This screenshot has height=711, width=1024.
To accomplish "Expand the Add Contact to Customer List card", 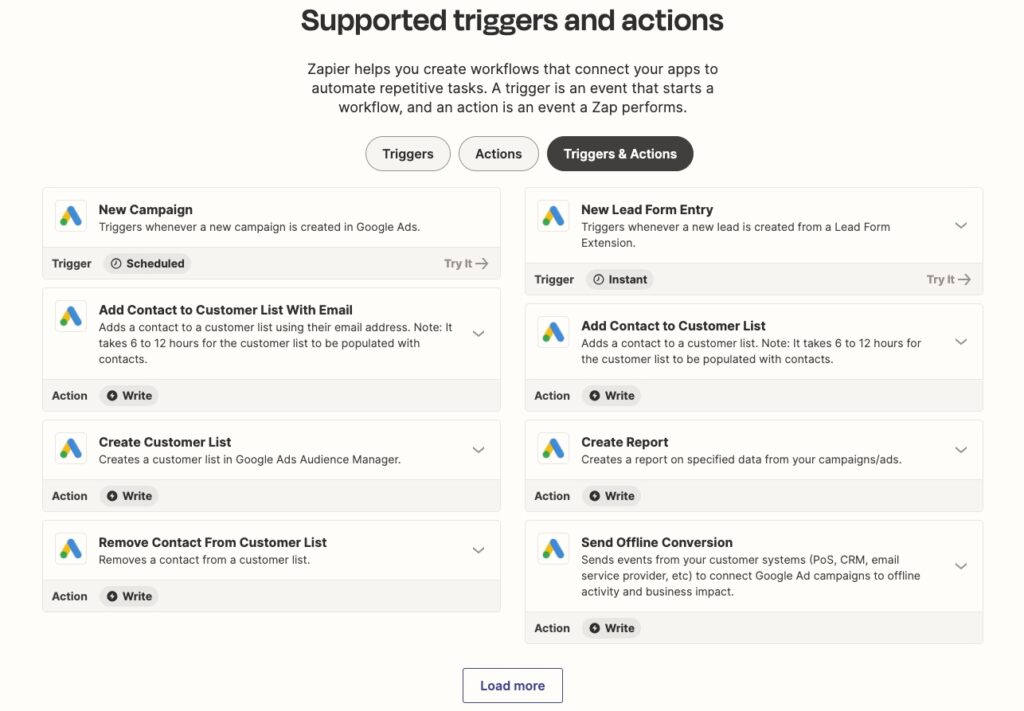I will point(961,342).
